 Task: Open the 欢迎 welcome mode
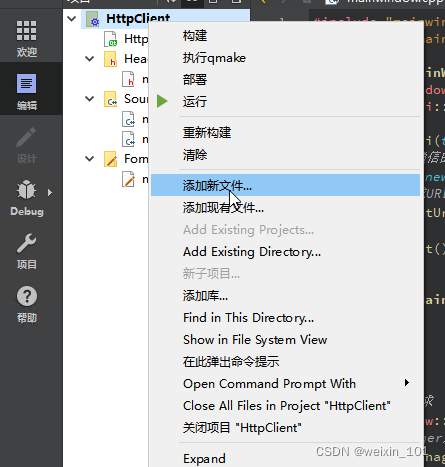(27, 38)
